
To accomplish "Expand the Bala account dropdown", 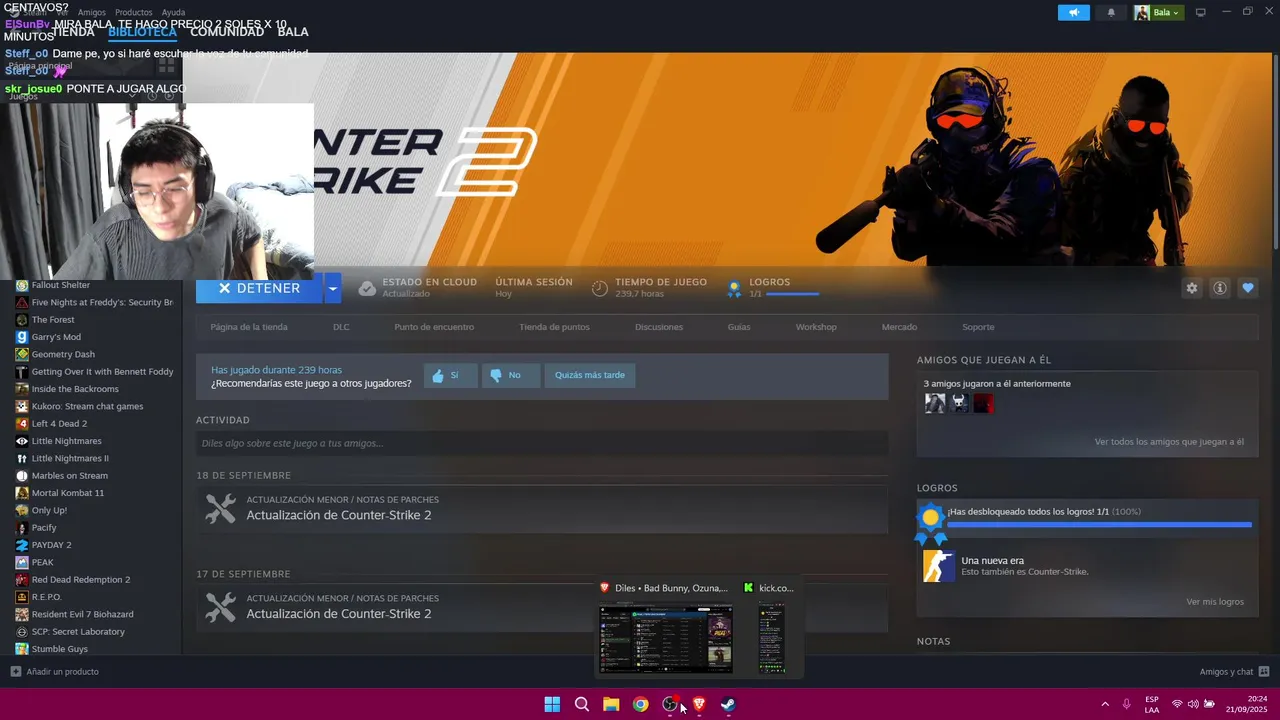I will tap(1158, 13).
